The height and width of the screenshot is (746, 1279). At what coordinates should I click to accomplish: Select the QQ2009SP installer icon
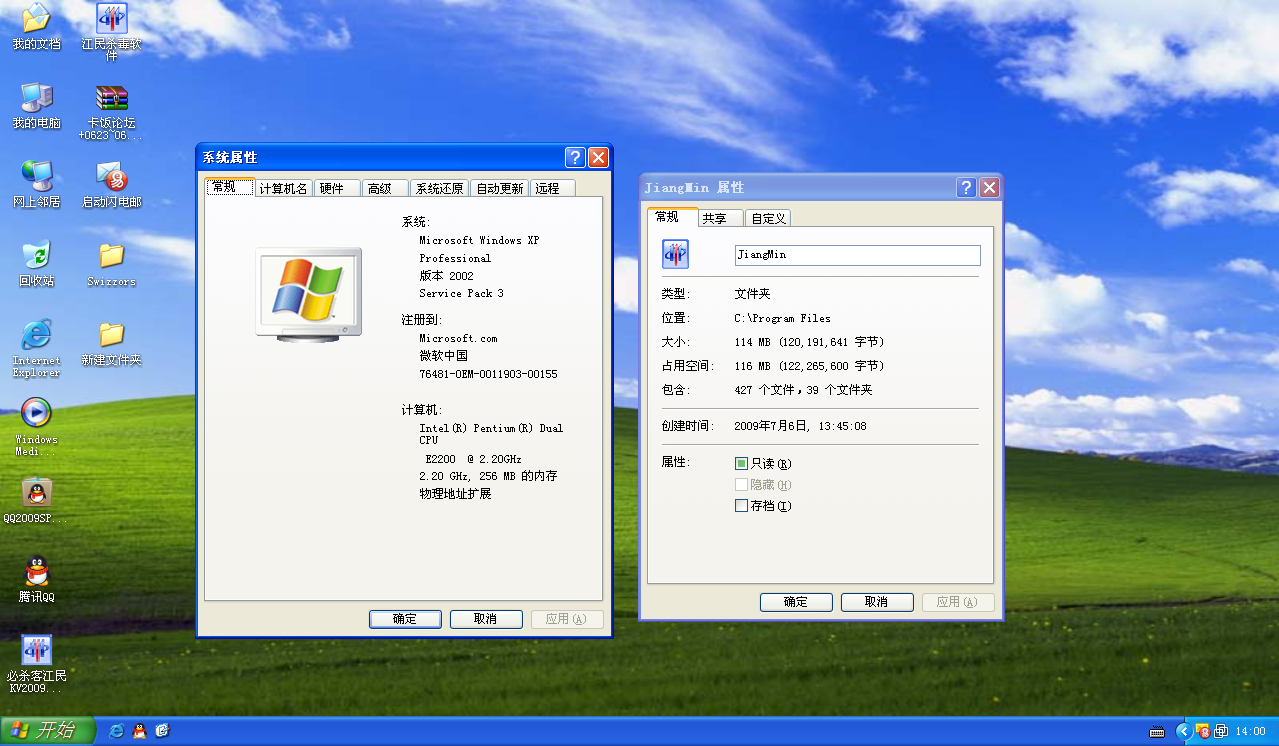[x=36, y=500]
